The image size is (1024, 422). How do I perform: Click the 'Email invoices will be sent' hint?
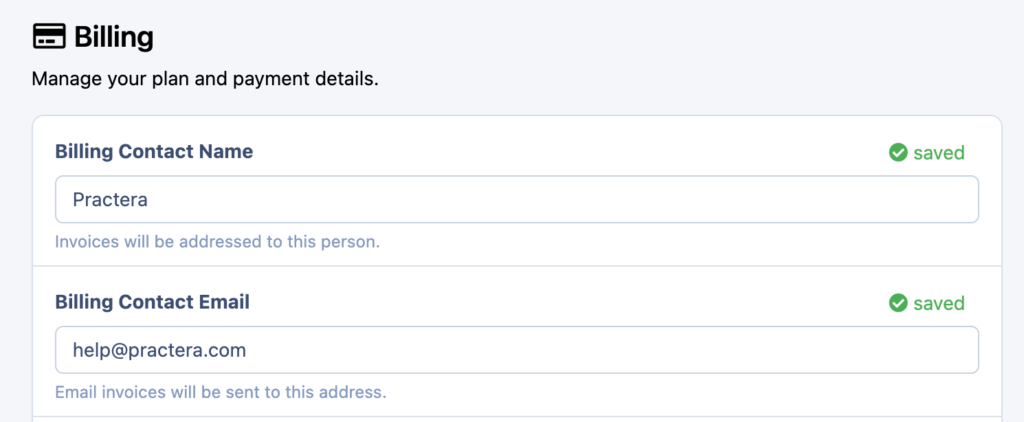click(220, 392)
